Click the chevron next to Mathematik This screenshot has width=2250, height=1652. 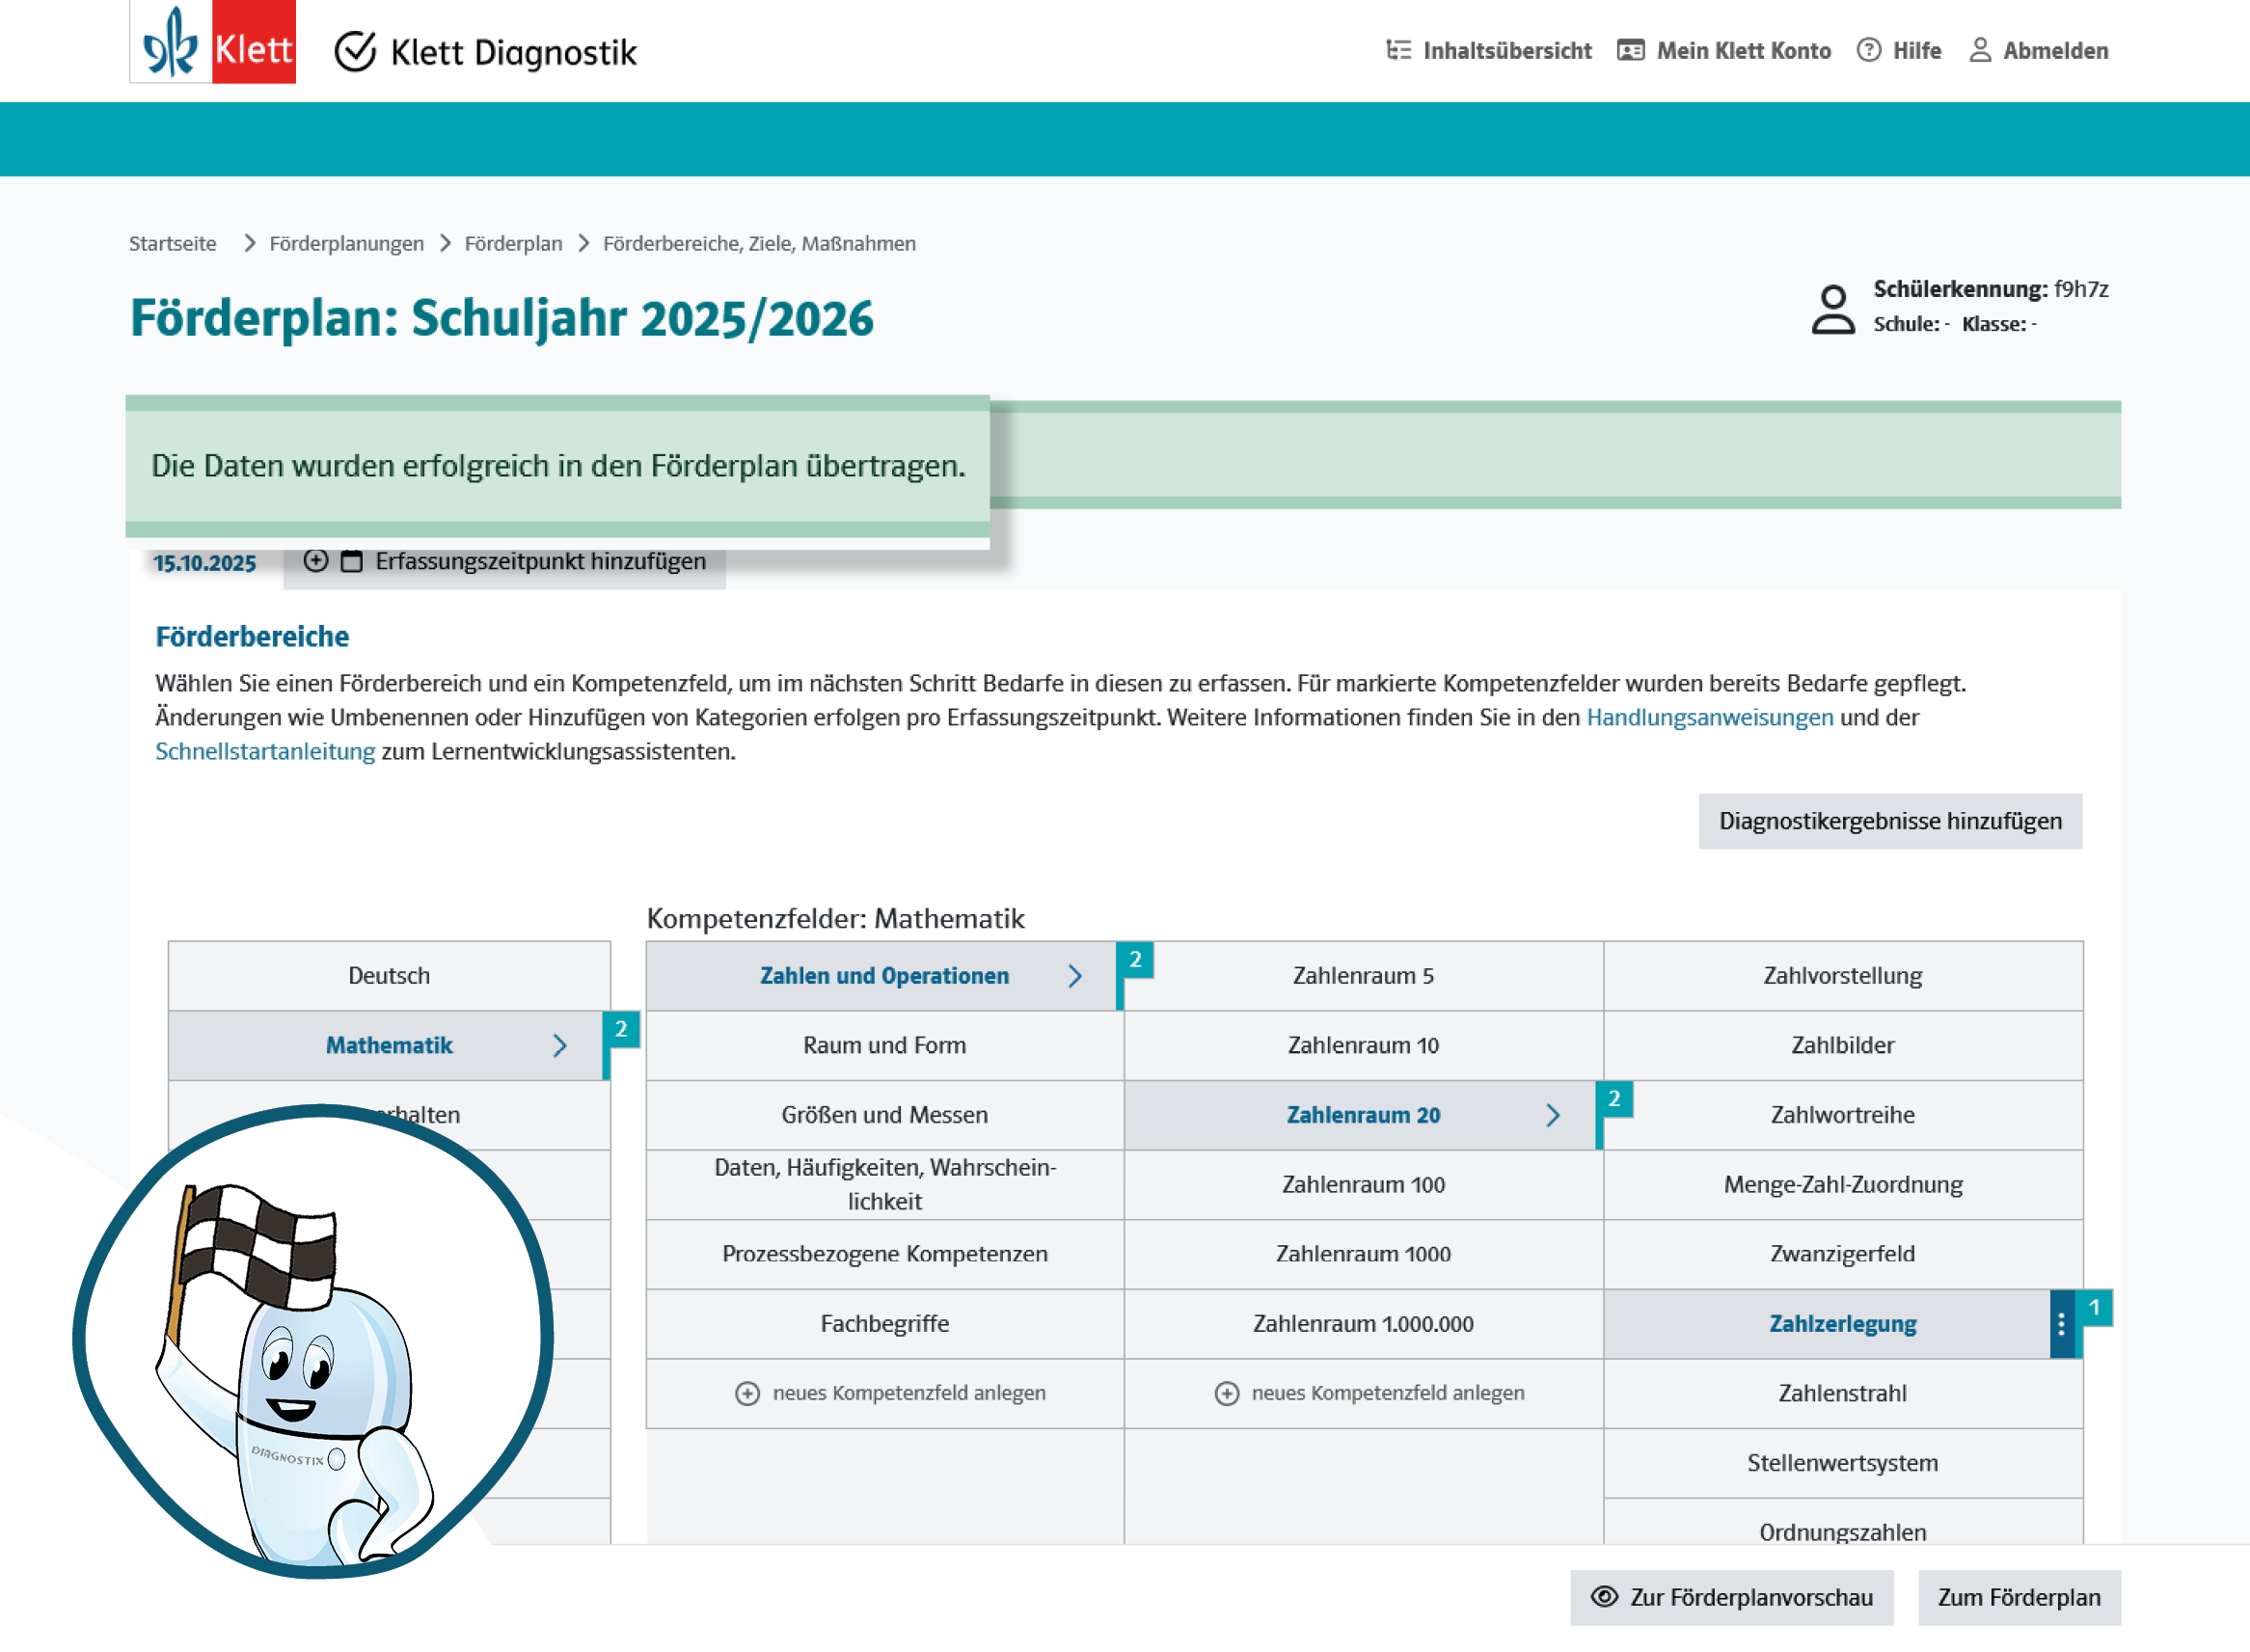[x=560, y=1046]
